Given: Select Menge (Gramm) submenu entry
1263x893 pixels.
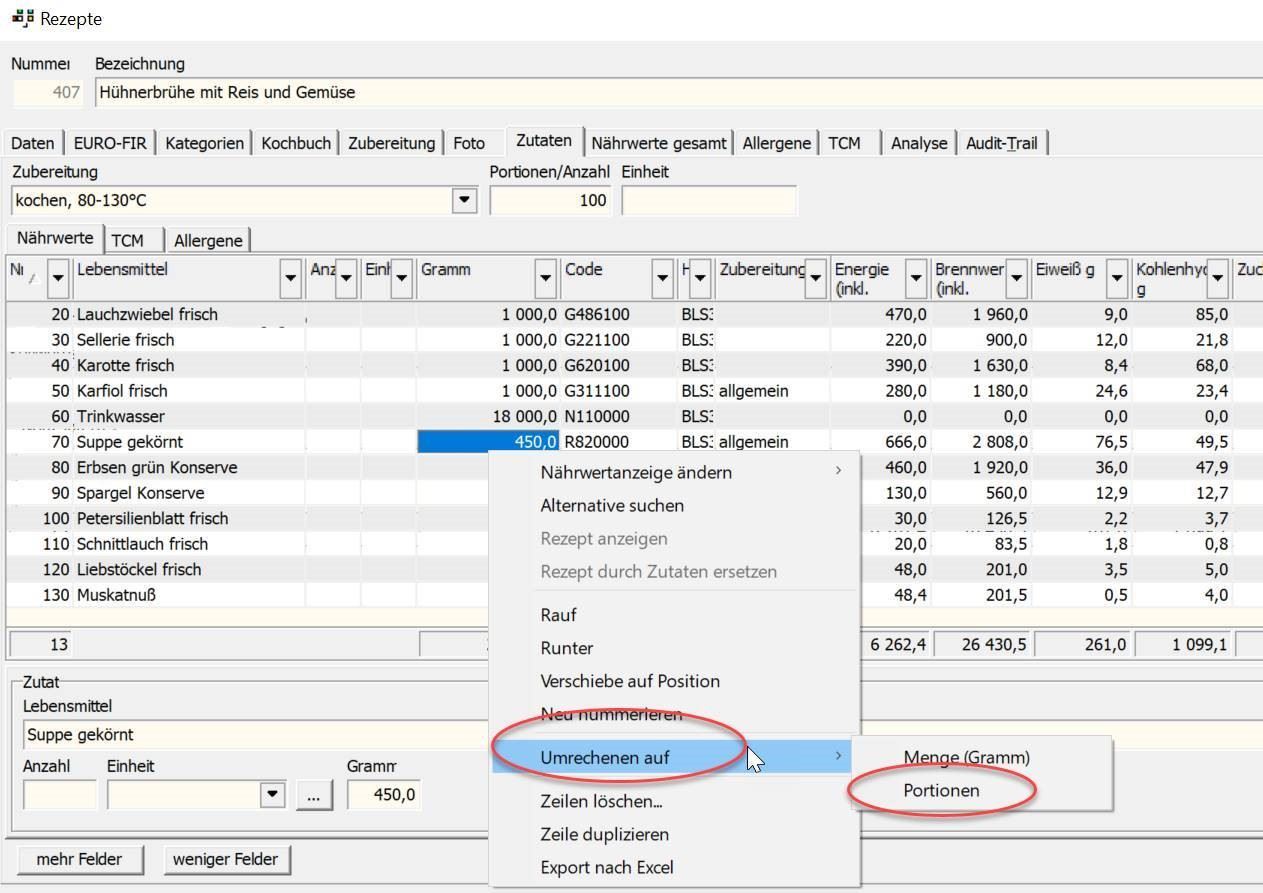Looking at the screenshot, I should pos(966,757).
